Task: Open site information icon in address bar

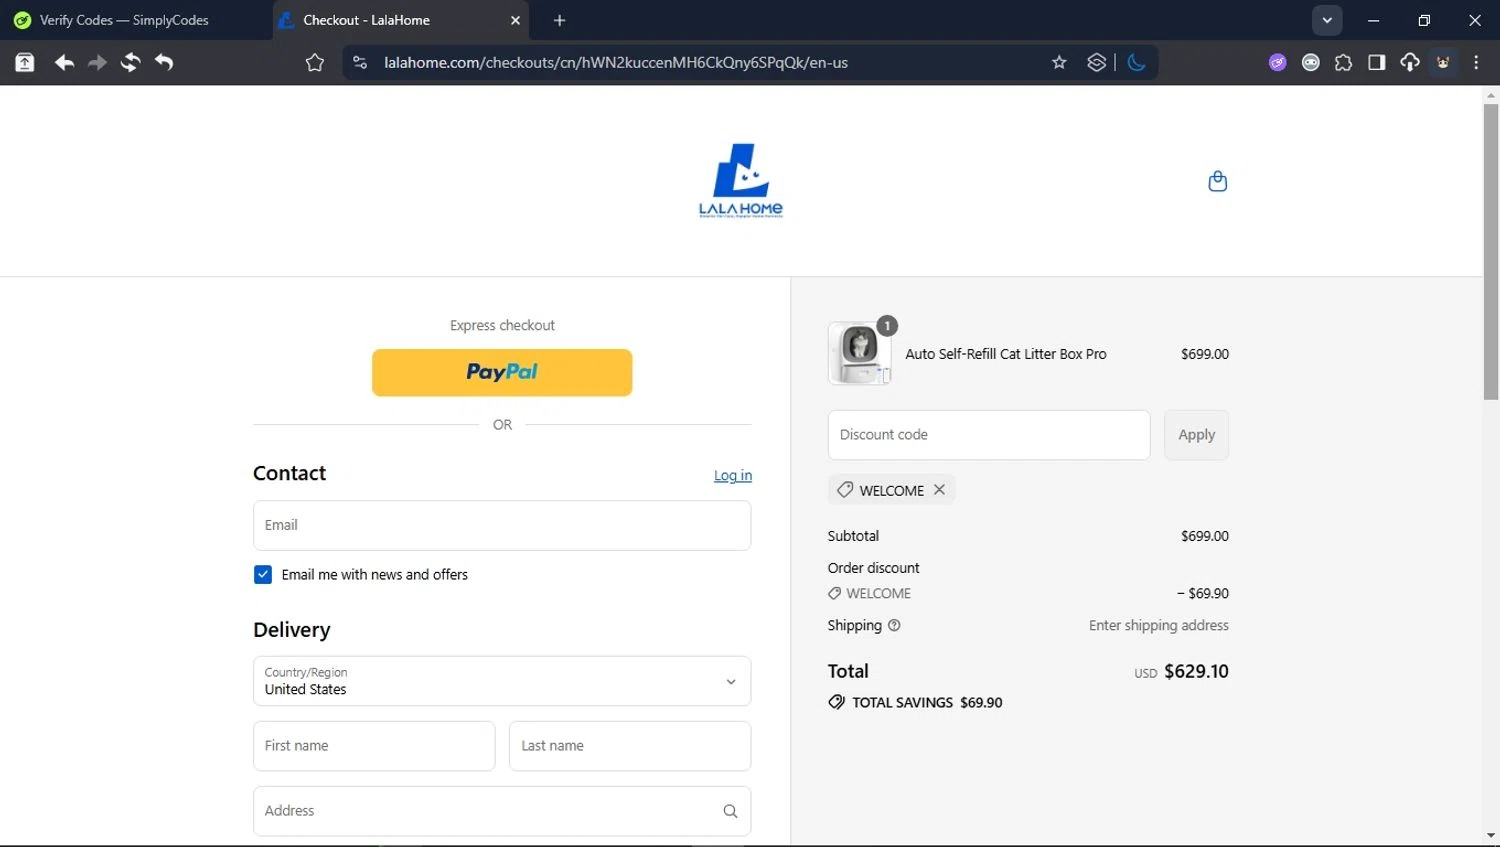Action: [x=360, y=63]
